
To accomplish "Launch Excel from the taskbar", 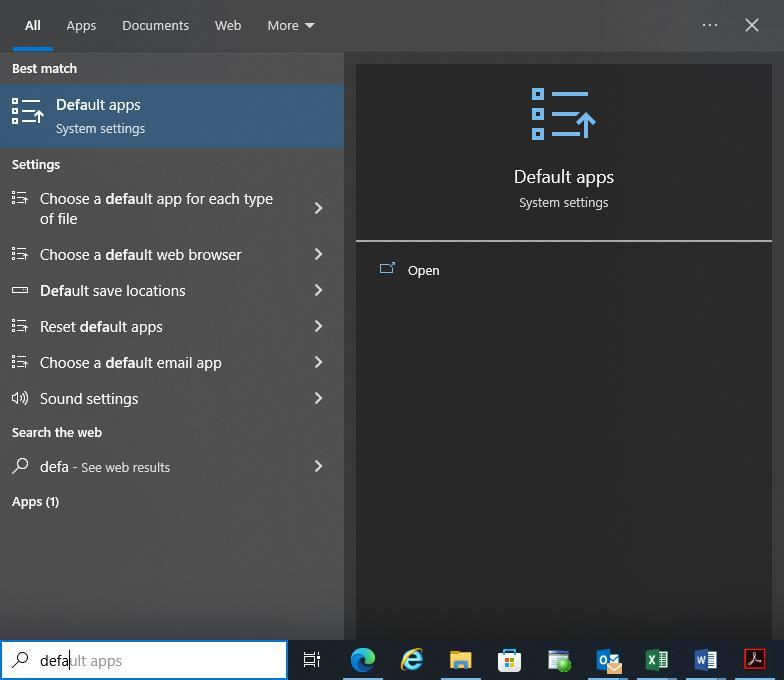I will coord(656,660).
